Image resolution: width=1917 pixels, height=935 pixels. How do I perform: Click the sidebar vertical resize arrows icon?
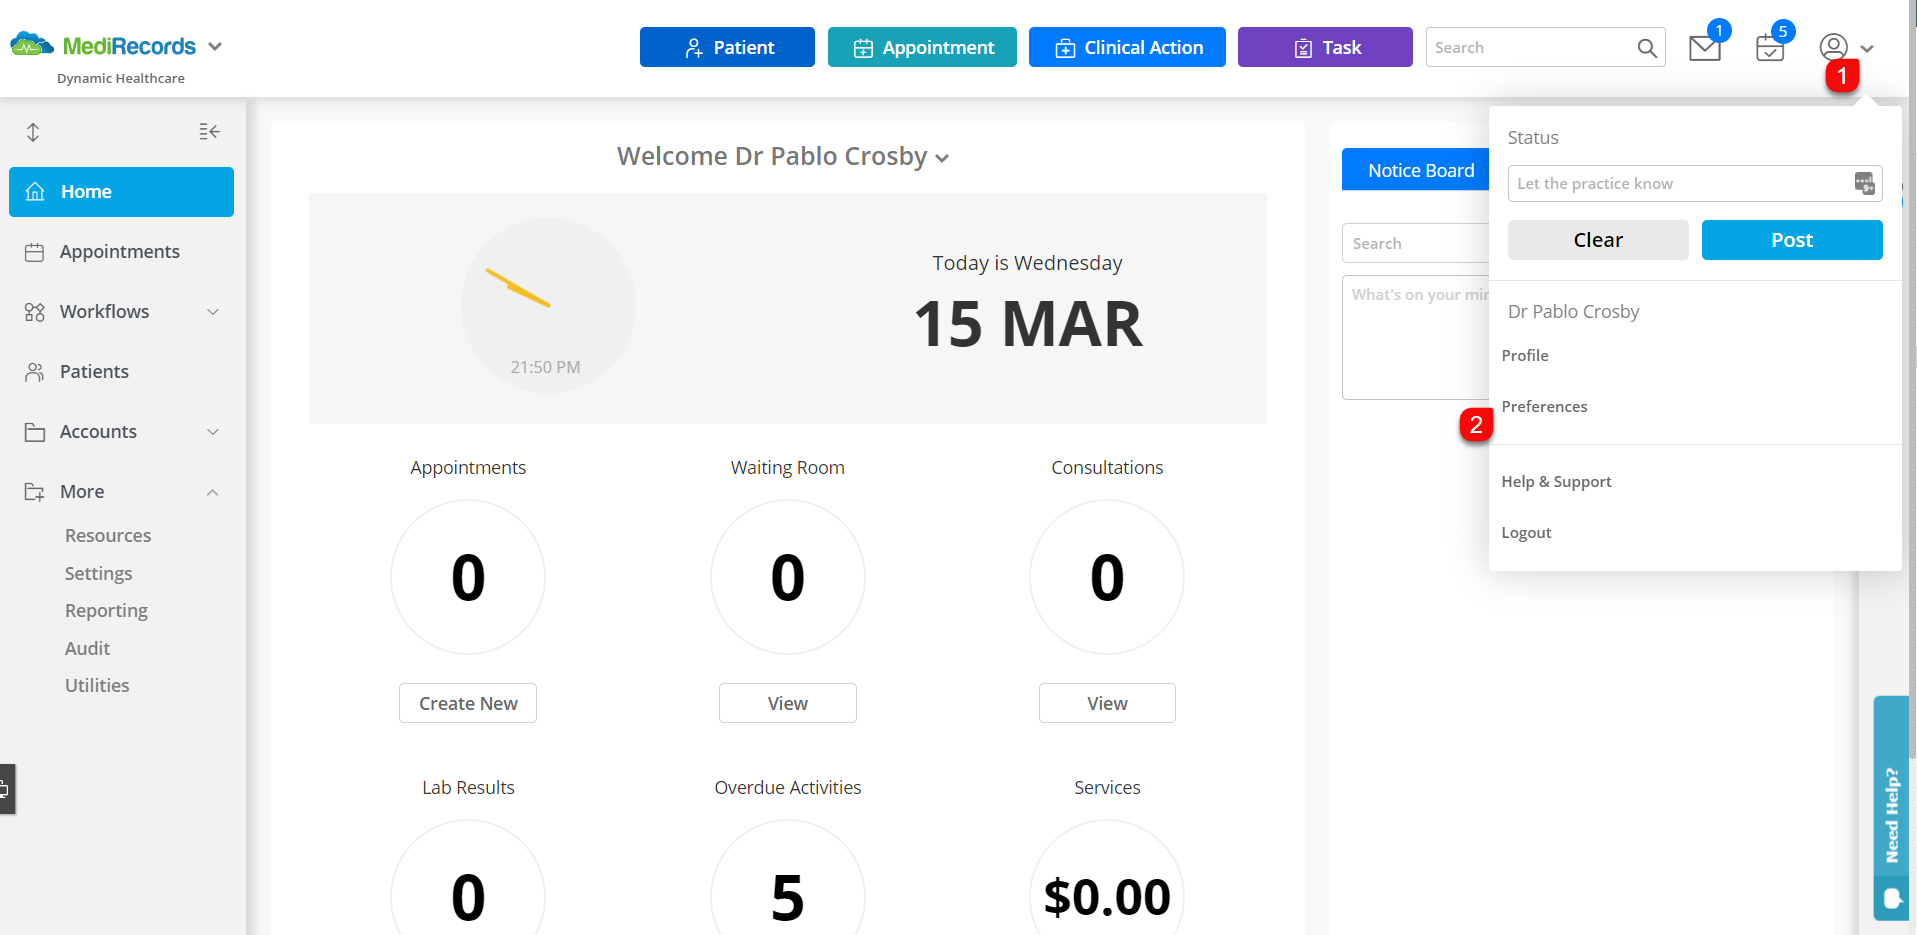[x=32, y=131]
